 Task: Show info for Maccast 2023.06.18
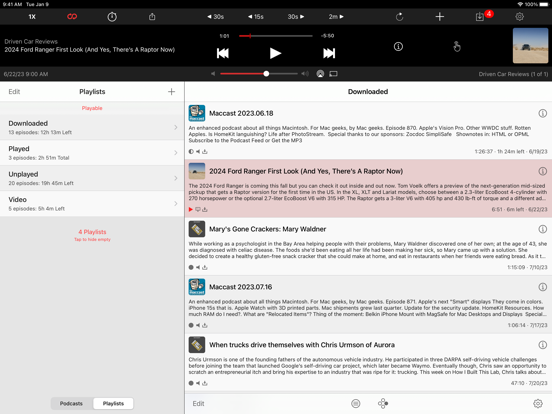[542, 113]
